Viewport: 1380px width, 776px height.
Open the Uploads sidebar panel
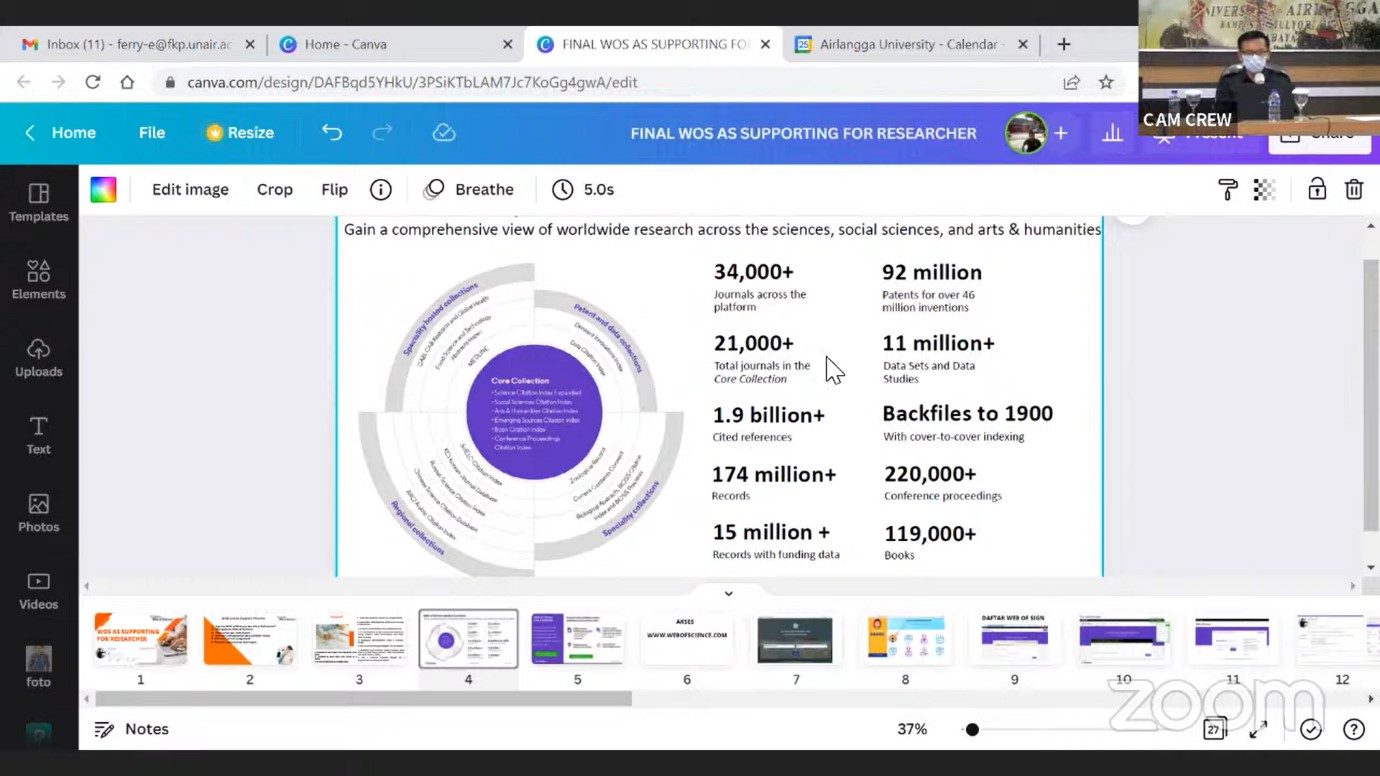pyautogui.click(x=38, y=357)
